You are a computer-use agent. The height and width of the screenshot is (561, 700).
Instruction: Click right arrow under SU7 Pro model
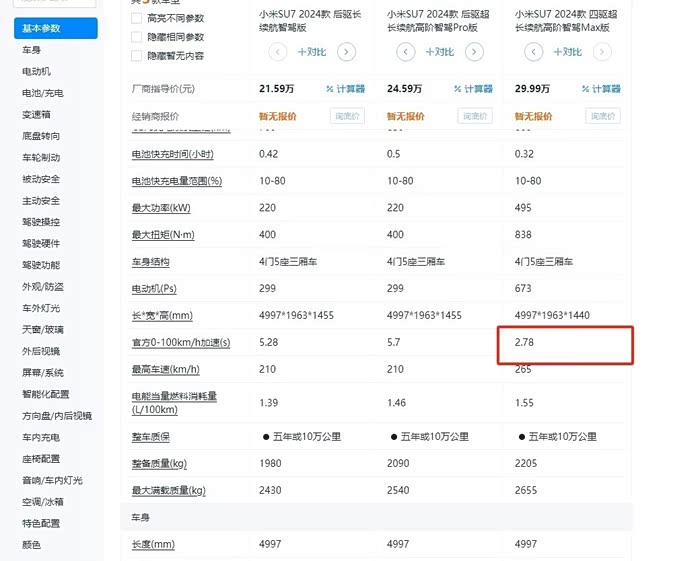pyautogui.click(x=474, y=51)
